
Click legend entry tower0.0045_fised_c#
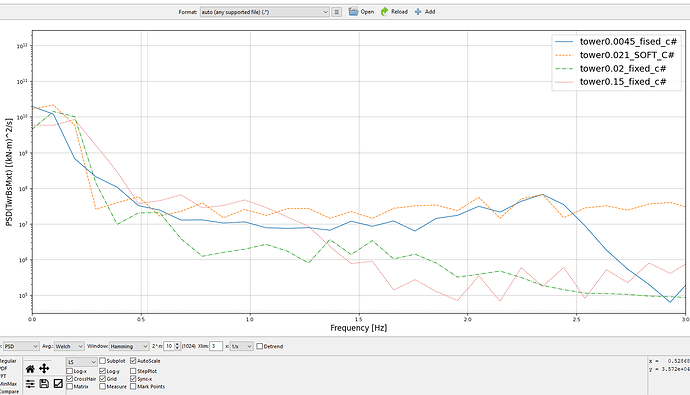point(628,41)
